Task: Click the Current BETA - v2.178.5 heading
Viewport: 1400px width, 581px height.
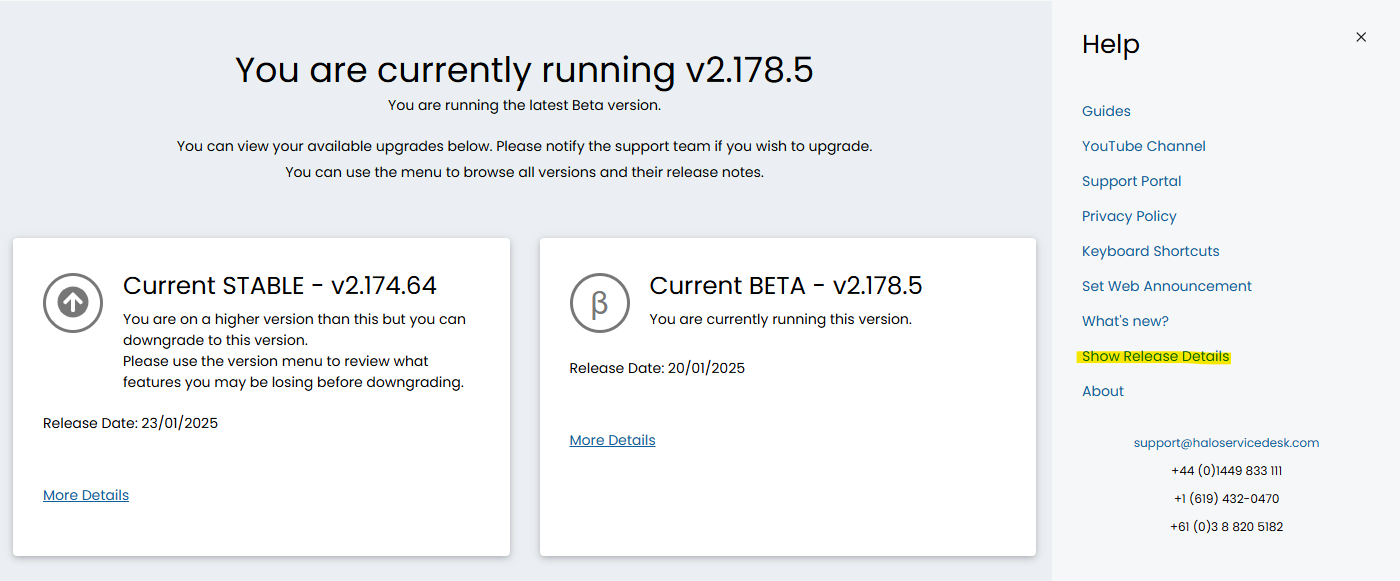Action: (786, 286)
